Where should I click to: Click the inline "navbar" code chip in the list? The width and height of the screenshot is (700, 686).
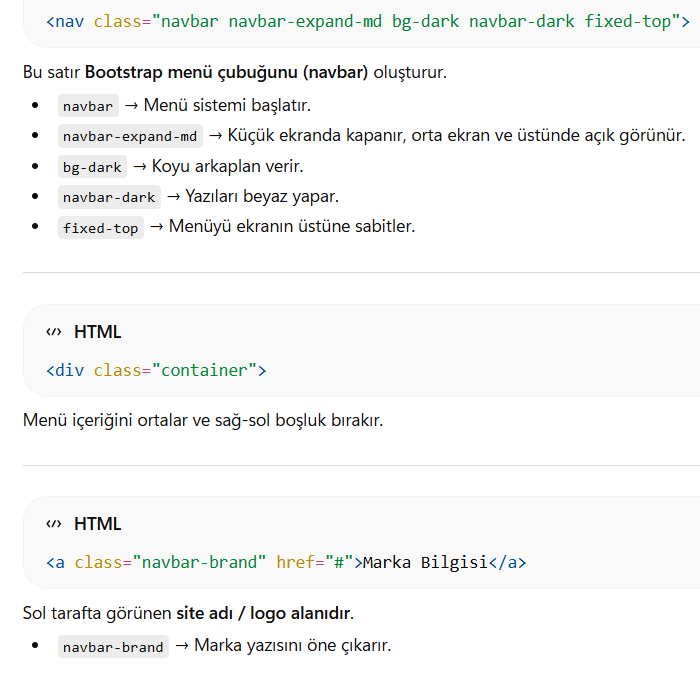(x=88, y=106)
